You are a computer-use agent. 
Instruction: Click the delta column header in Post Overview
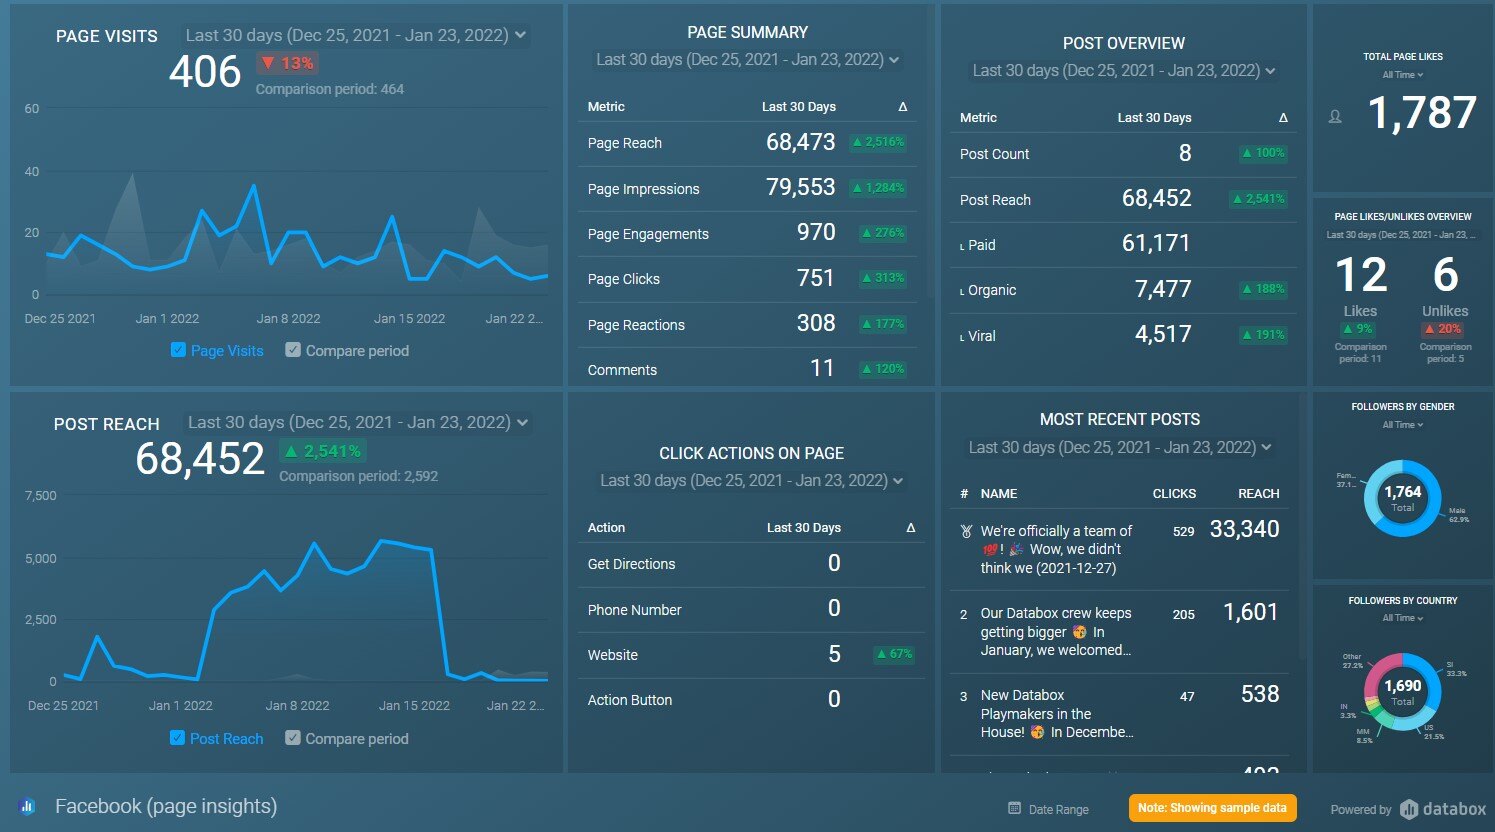click(x=1283, y=118)
